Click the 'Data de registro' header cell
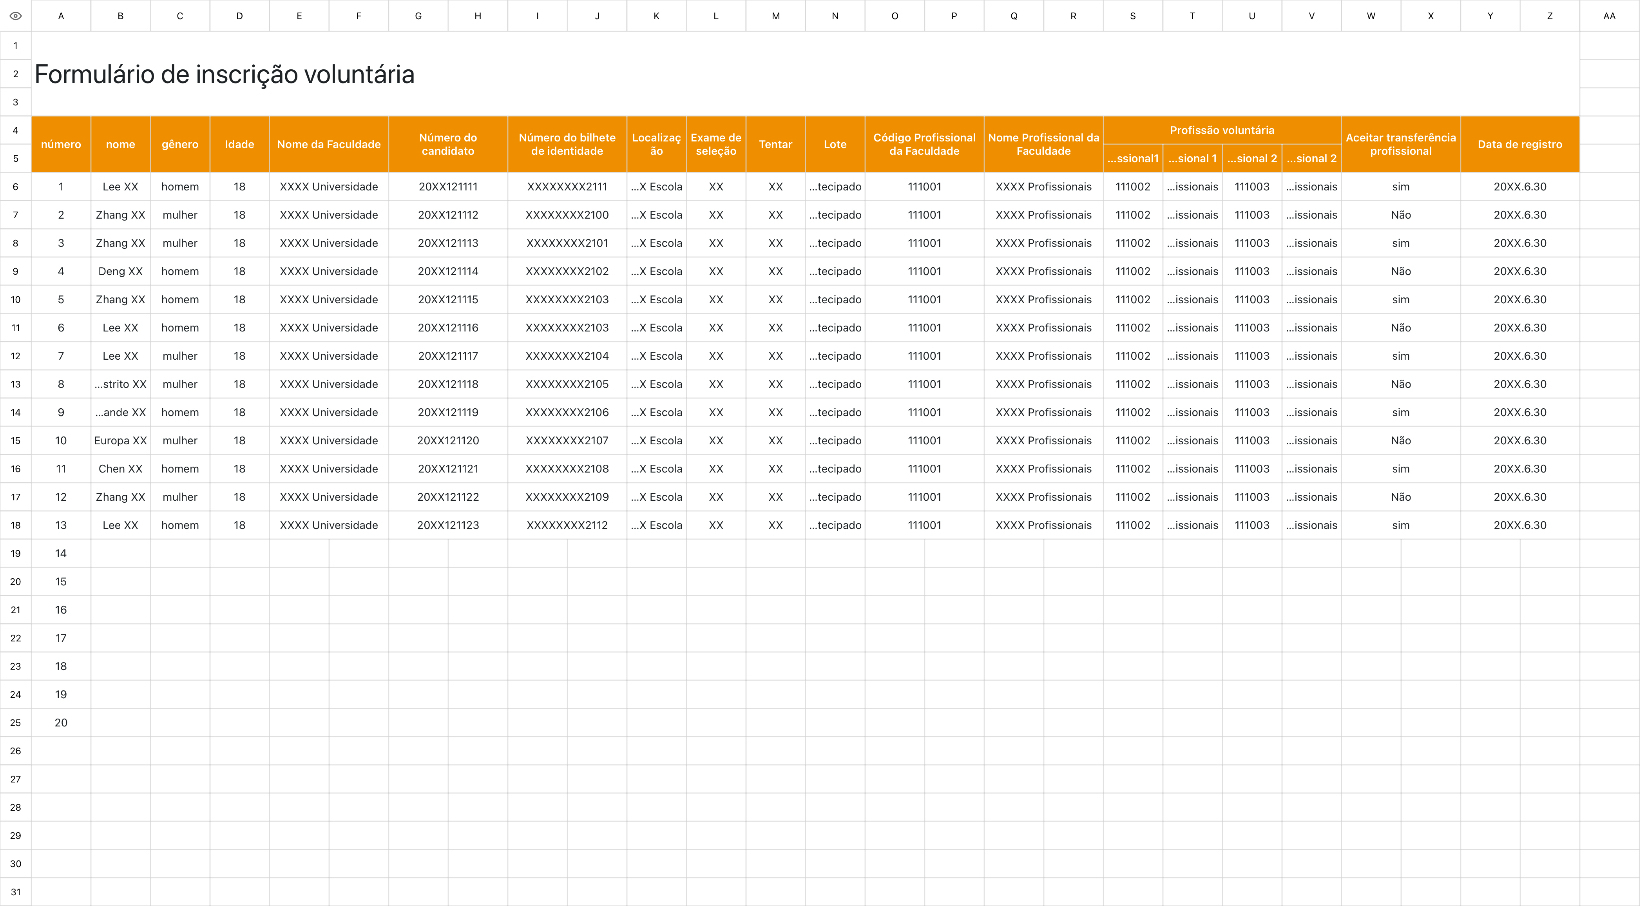 point(1520,145)
